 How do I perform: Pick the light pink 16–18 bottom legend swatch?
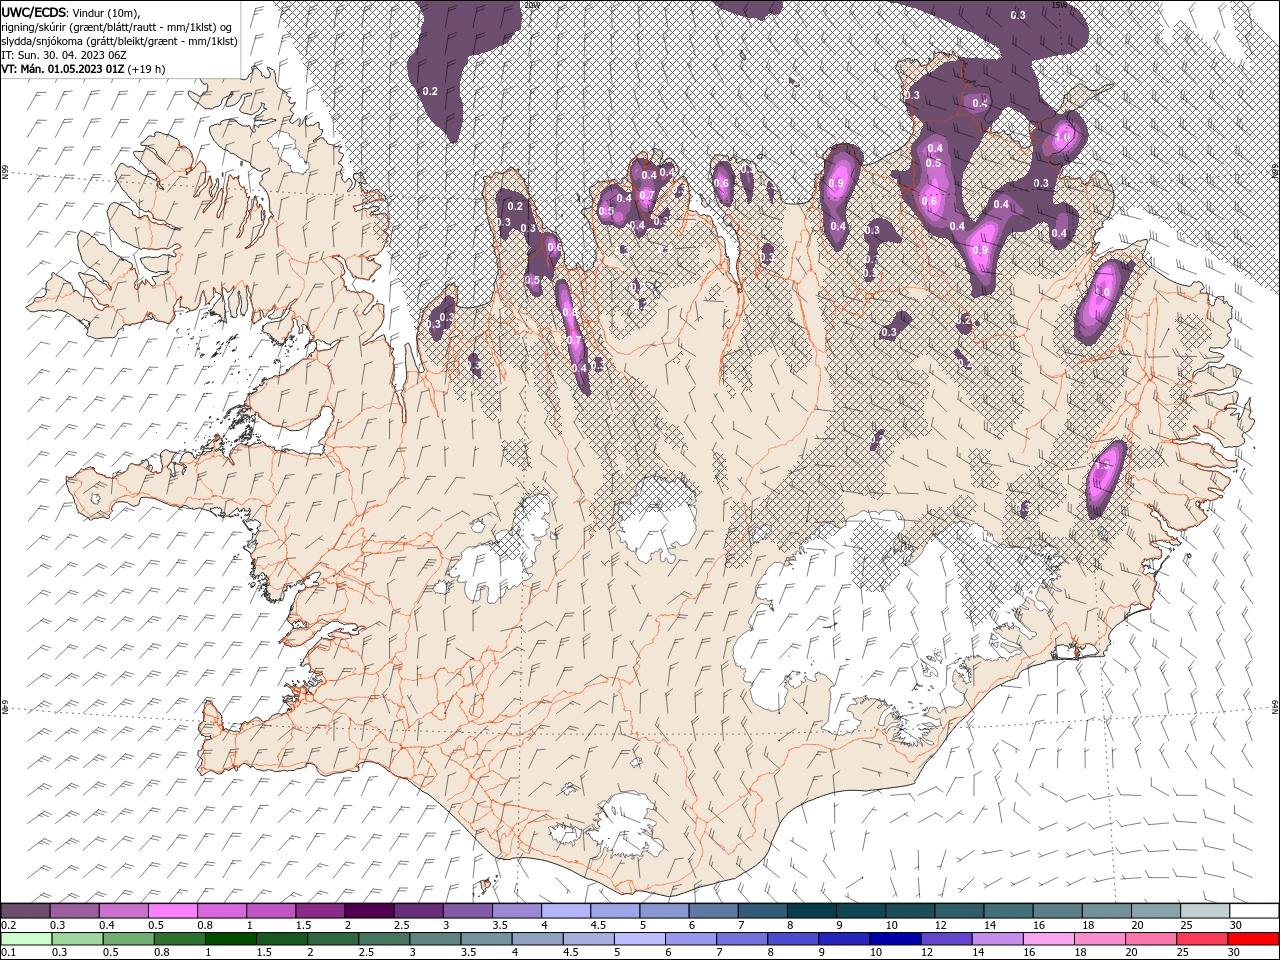tap(1048, 938)
